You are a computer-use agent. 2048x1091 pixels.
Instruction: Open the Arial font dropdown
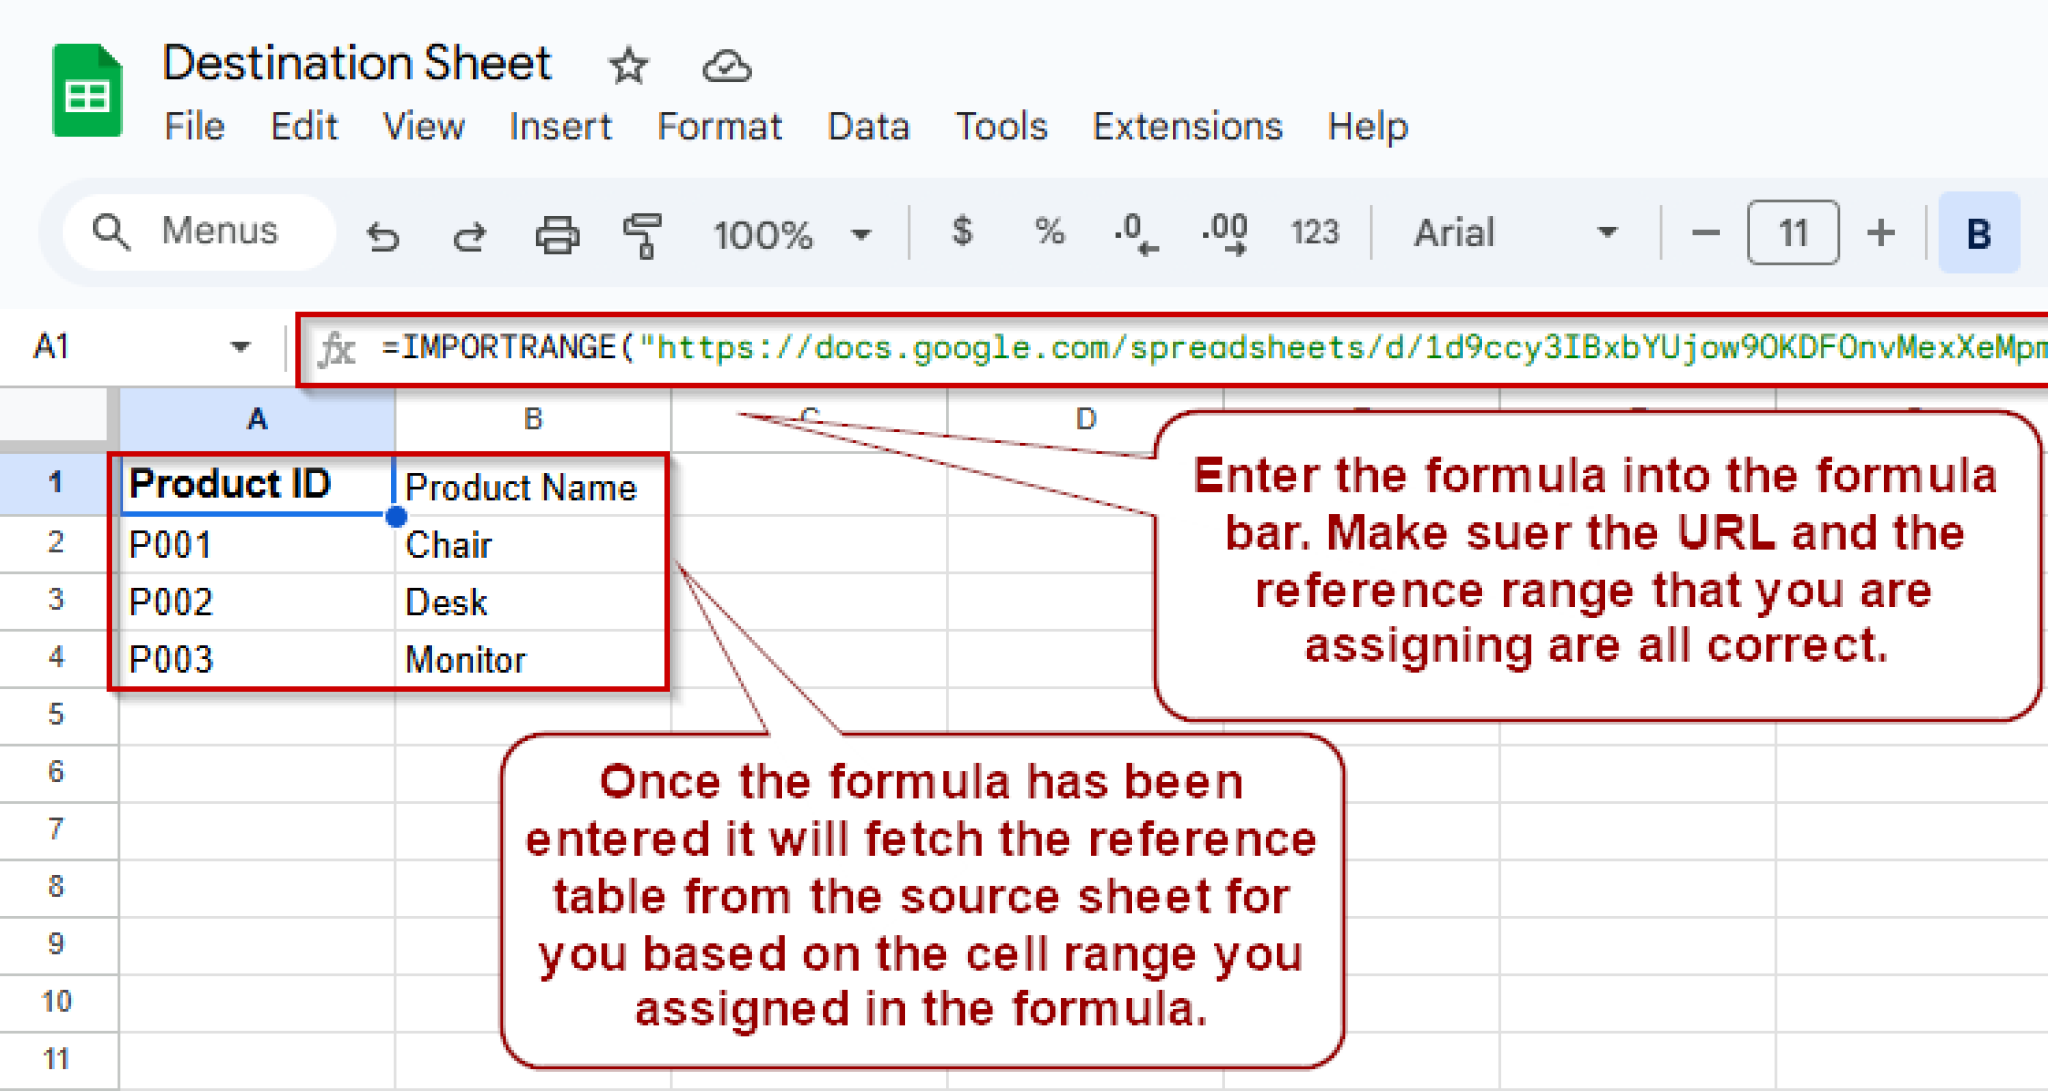pos(1607,233)
